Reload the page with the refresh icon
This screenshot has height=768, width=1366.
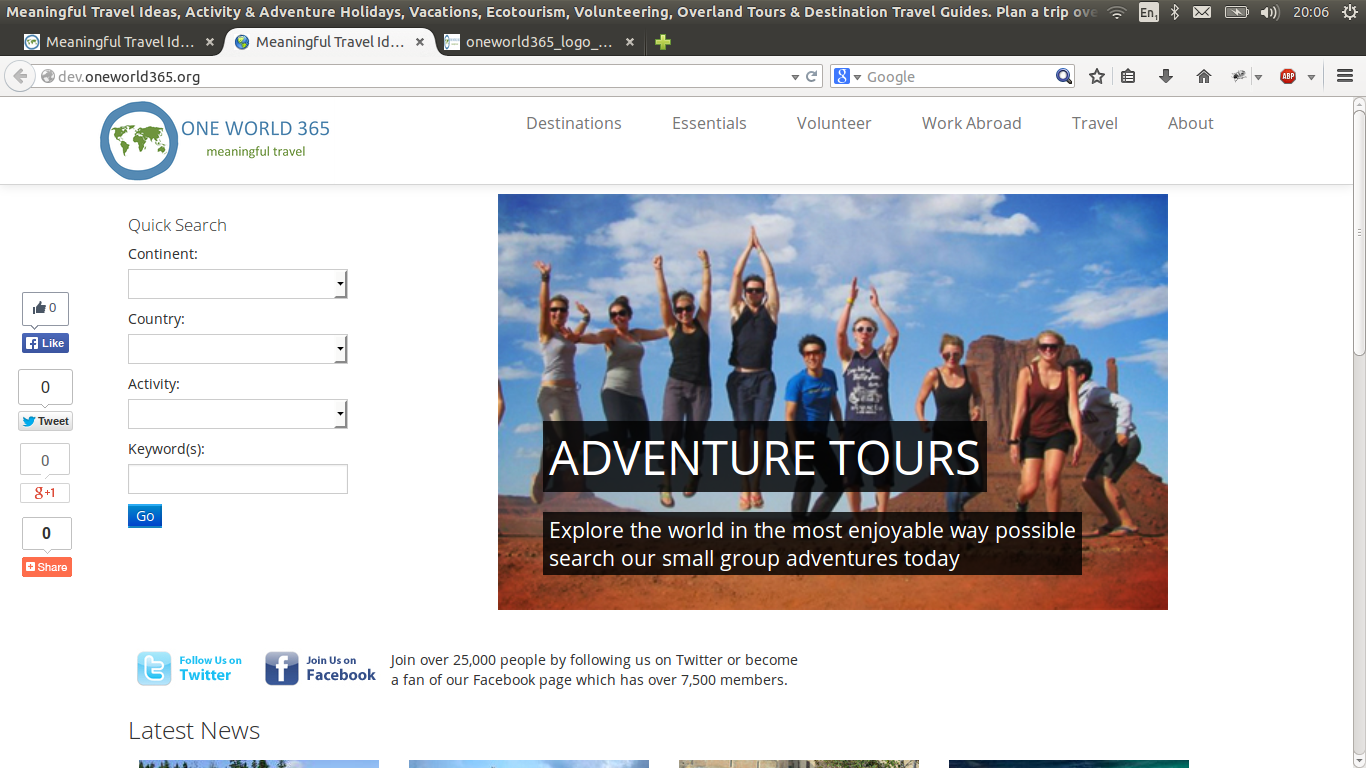click(x=812, y=77)
